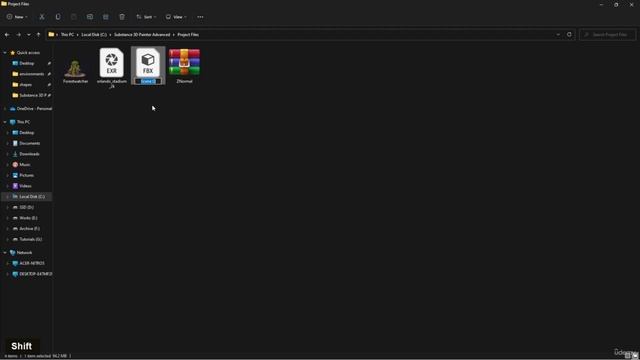Select Network in the sidebar

24,253
